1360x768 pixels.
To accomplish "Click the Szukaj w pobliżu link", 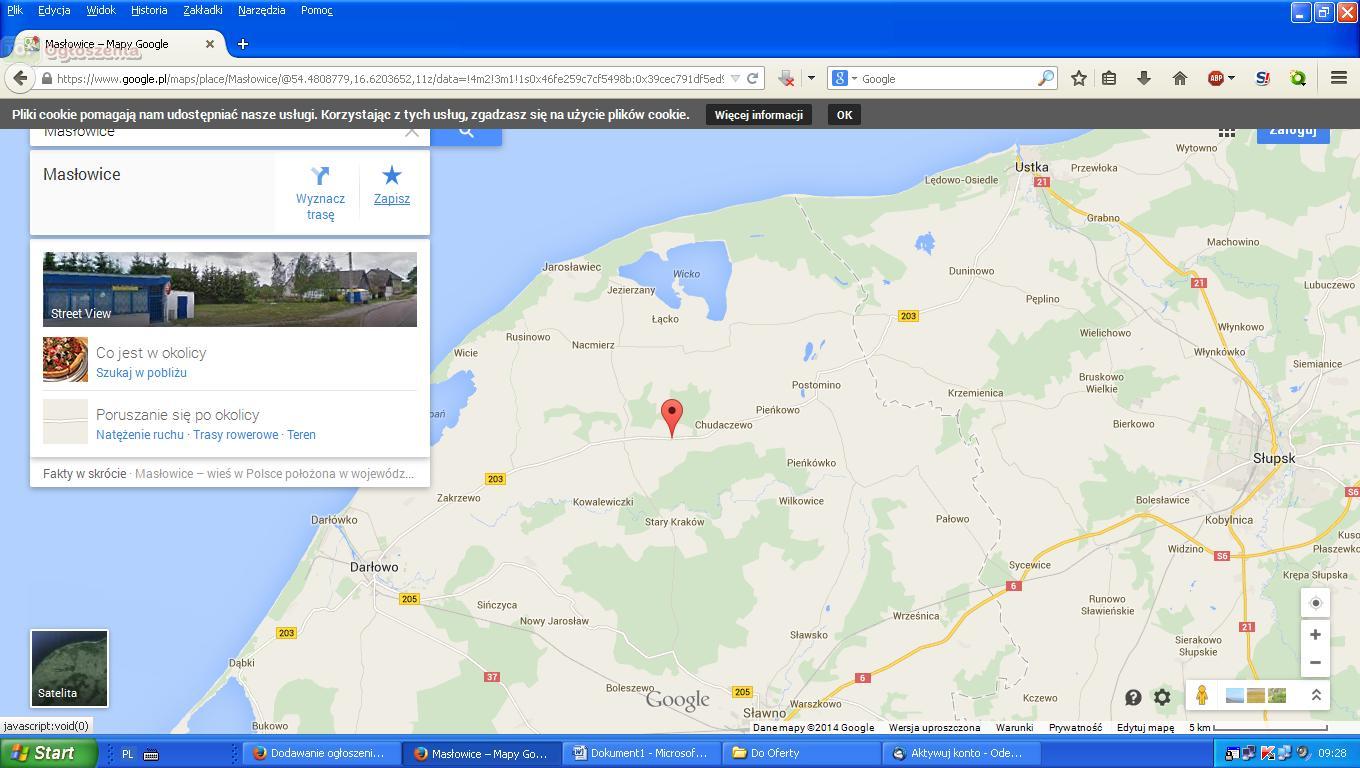I will point(141,373).
